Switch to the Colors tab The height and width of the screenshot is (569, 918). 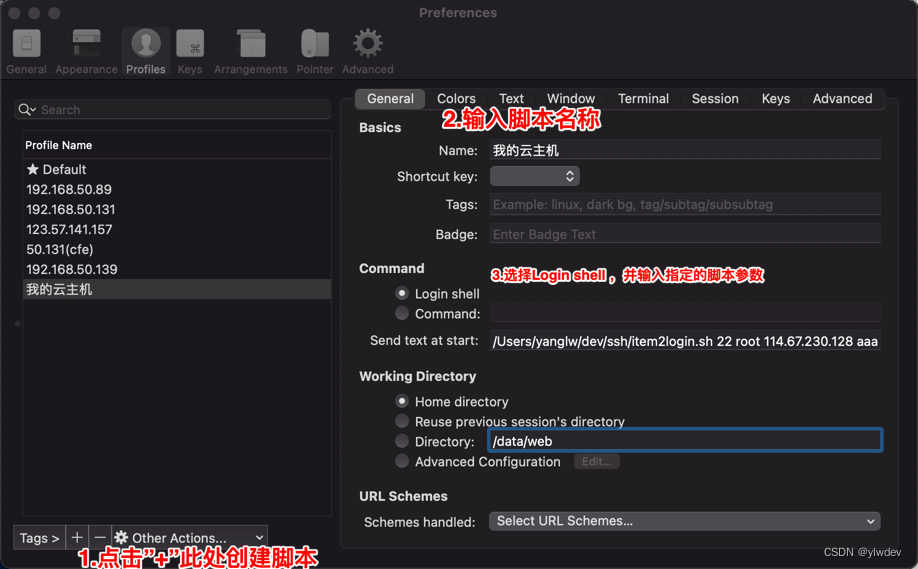click(456, 98)
